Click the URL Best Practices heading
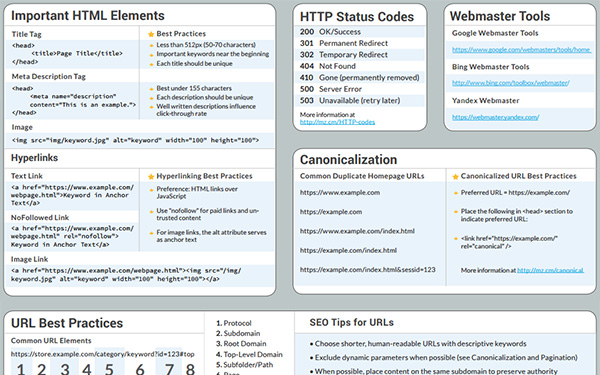 pos(67,323)
